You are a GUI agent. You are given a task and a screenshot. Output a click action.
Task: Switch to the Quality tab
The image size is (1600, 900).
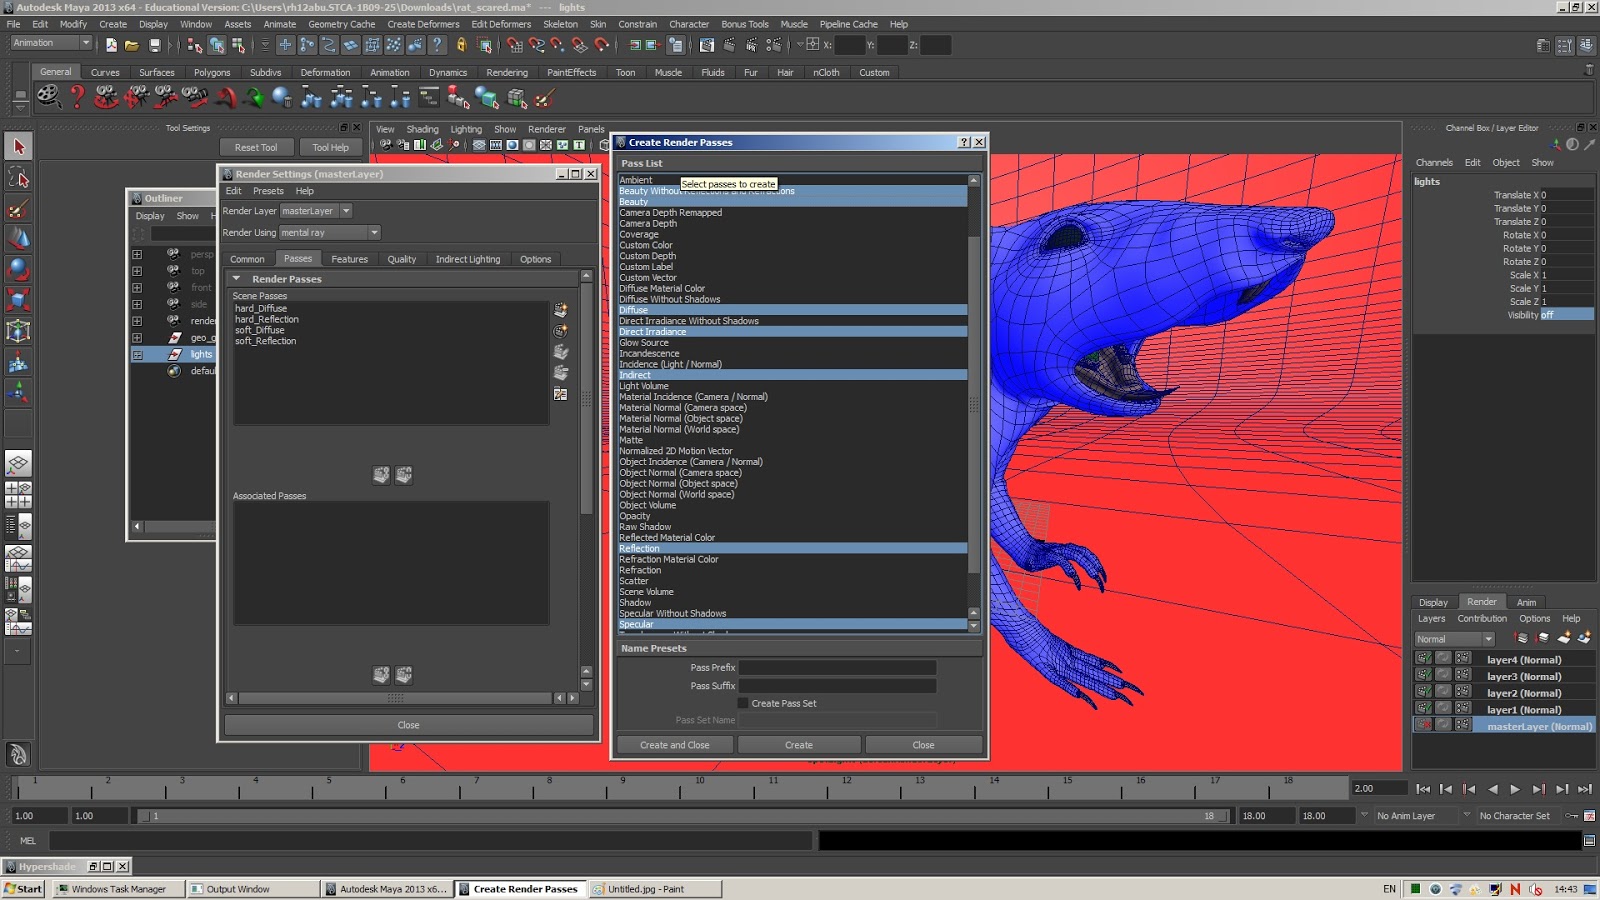point(401,259)
